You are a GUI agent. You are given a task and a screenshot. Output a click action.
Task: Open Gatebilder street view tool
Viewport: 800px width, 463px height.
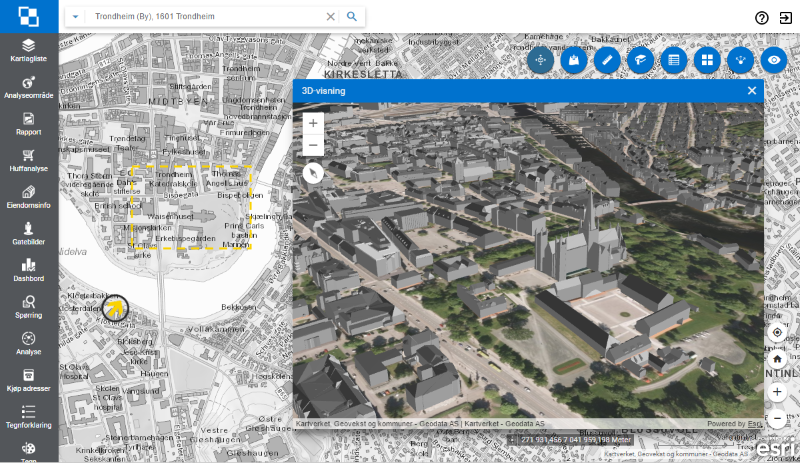tap(29, 232)
